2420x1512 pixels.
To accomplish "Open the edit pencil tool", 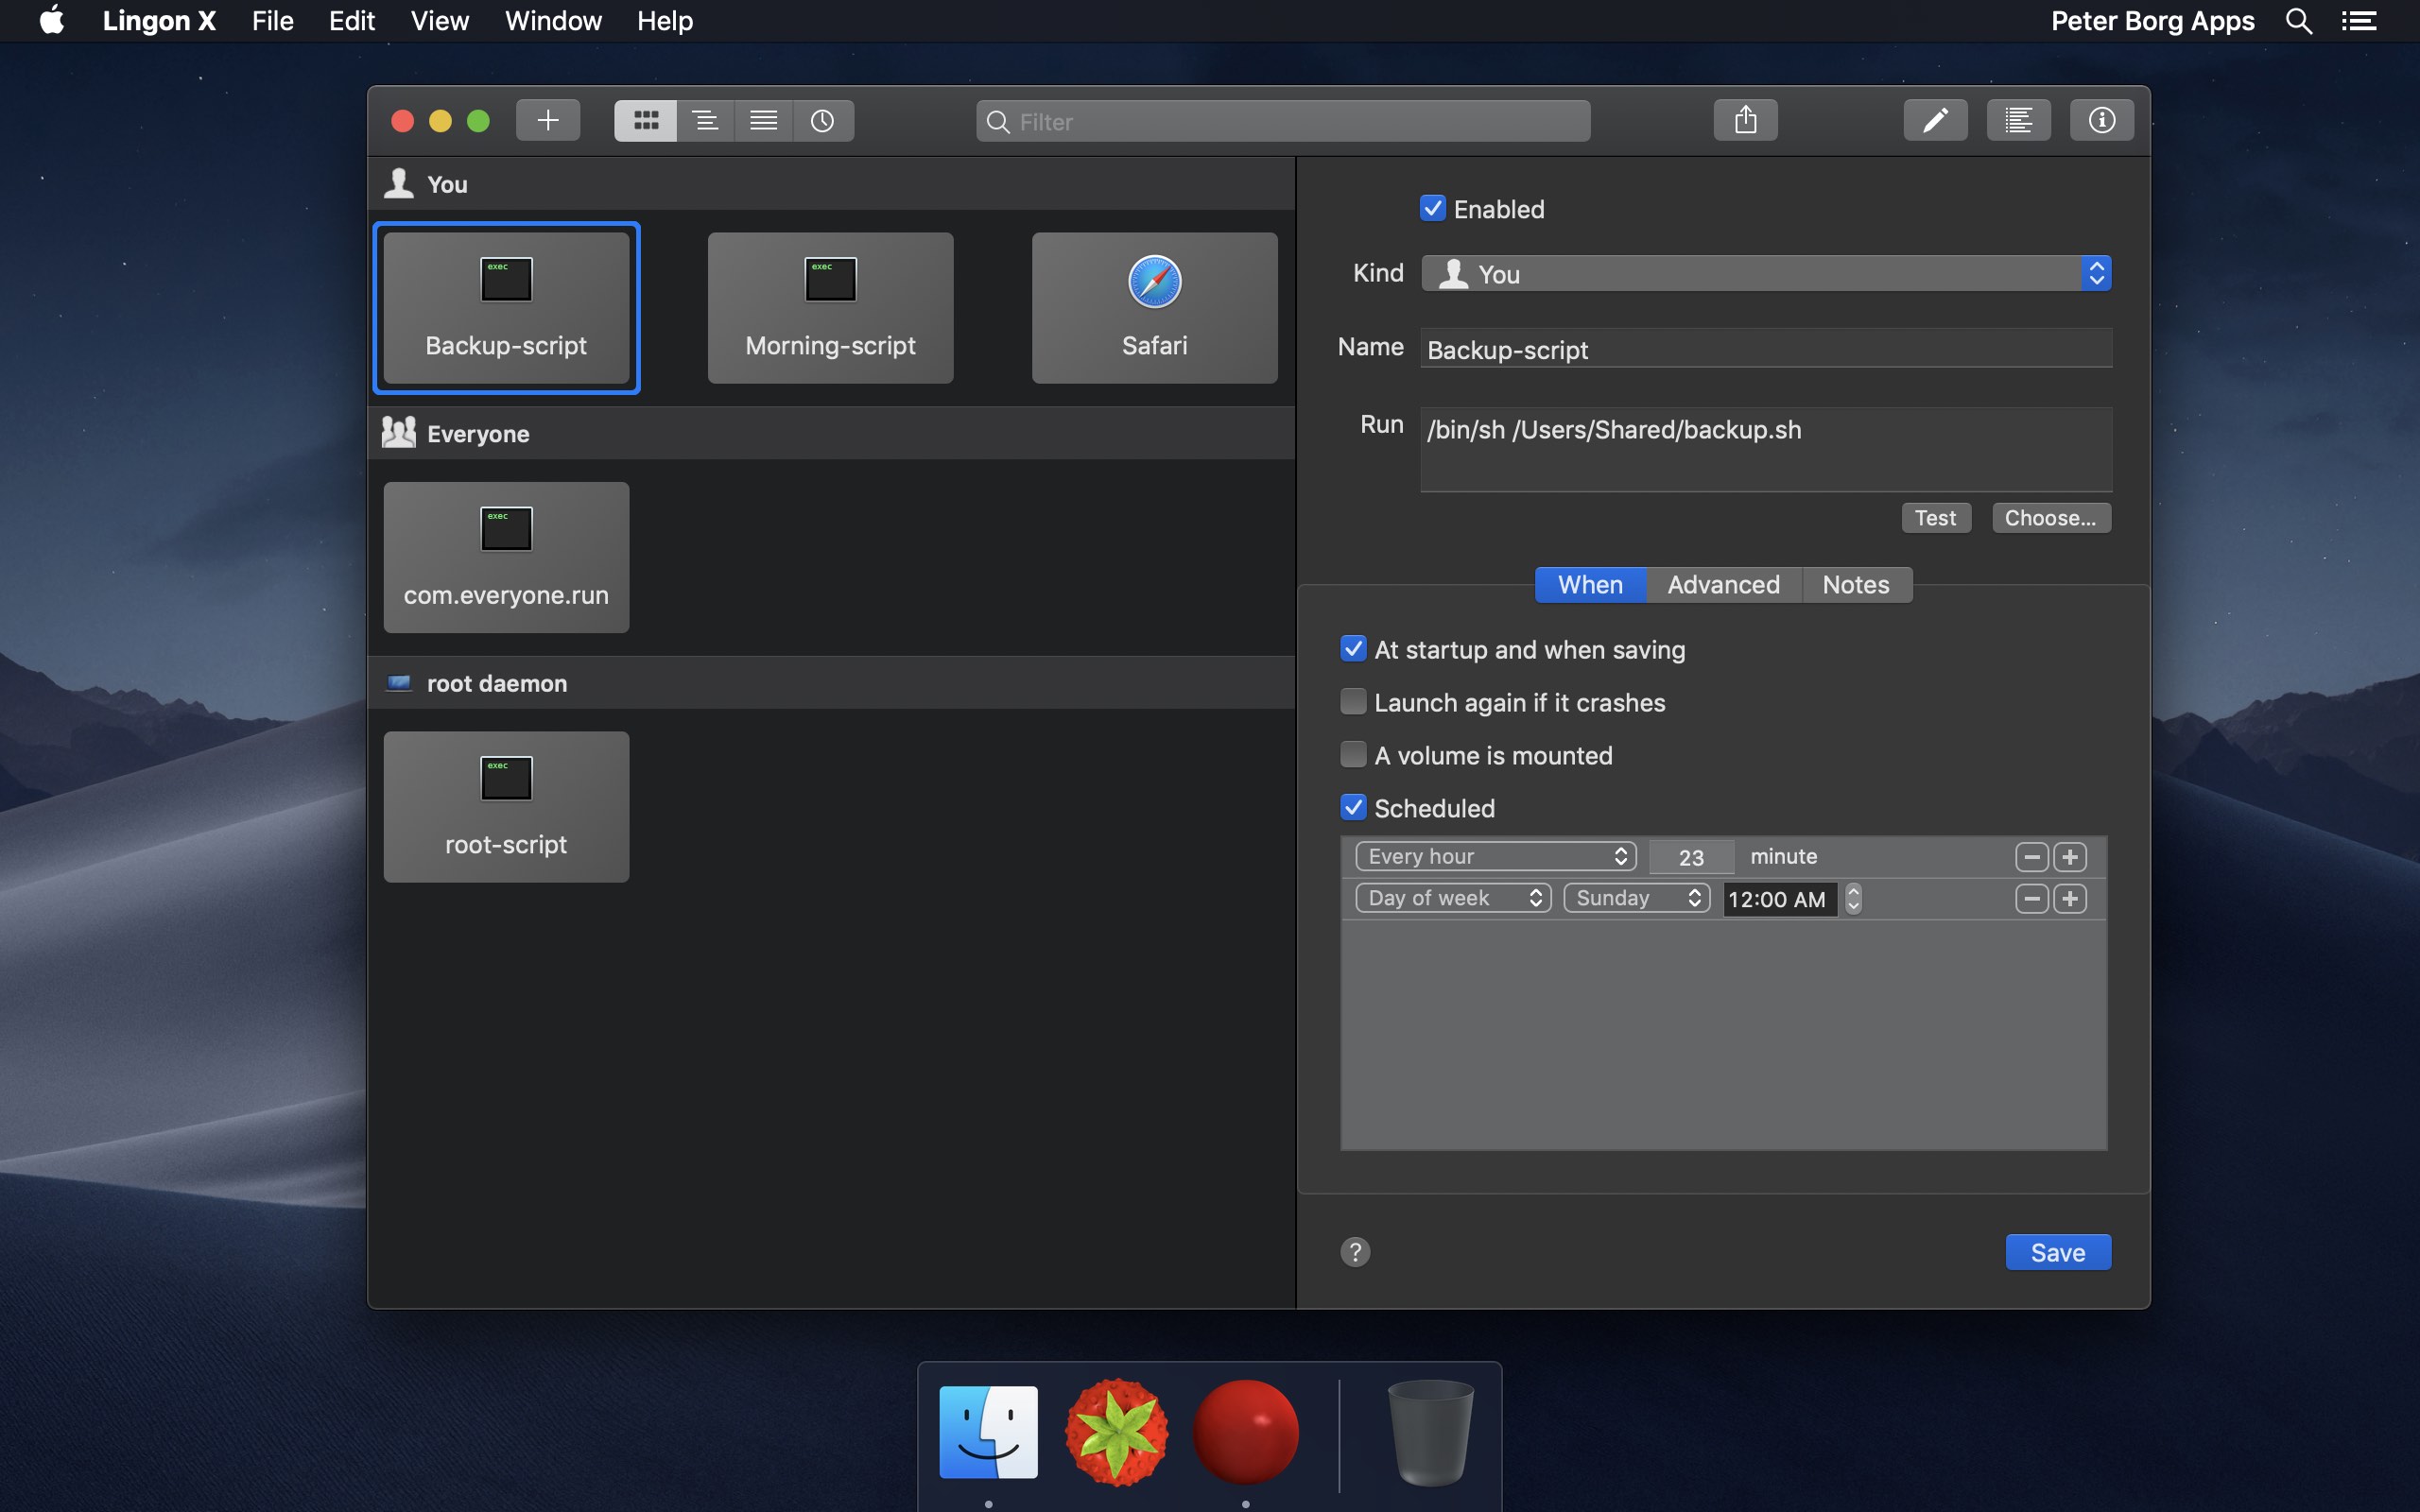I will [x=1936, y=119].
